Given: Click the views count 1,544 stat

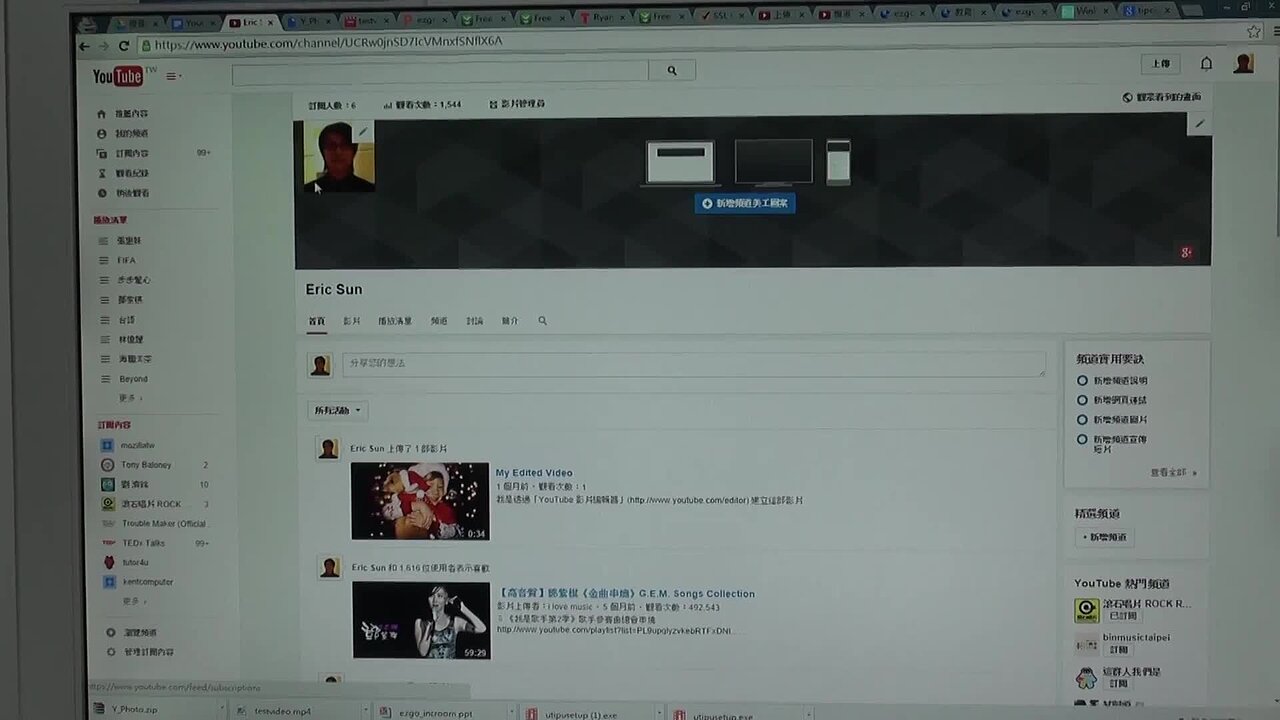Looking at the screenshot, I should pyautogui.click(x=422, y=104).
